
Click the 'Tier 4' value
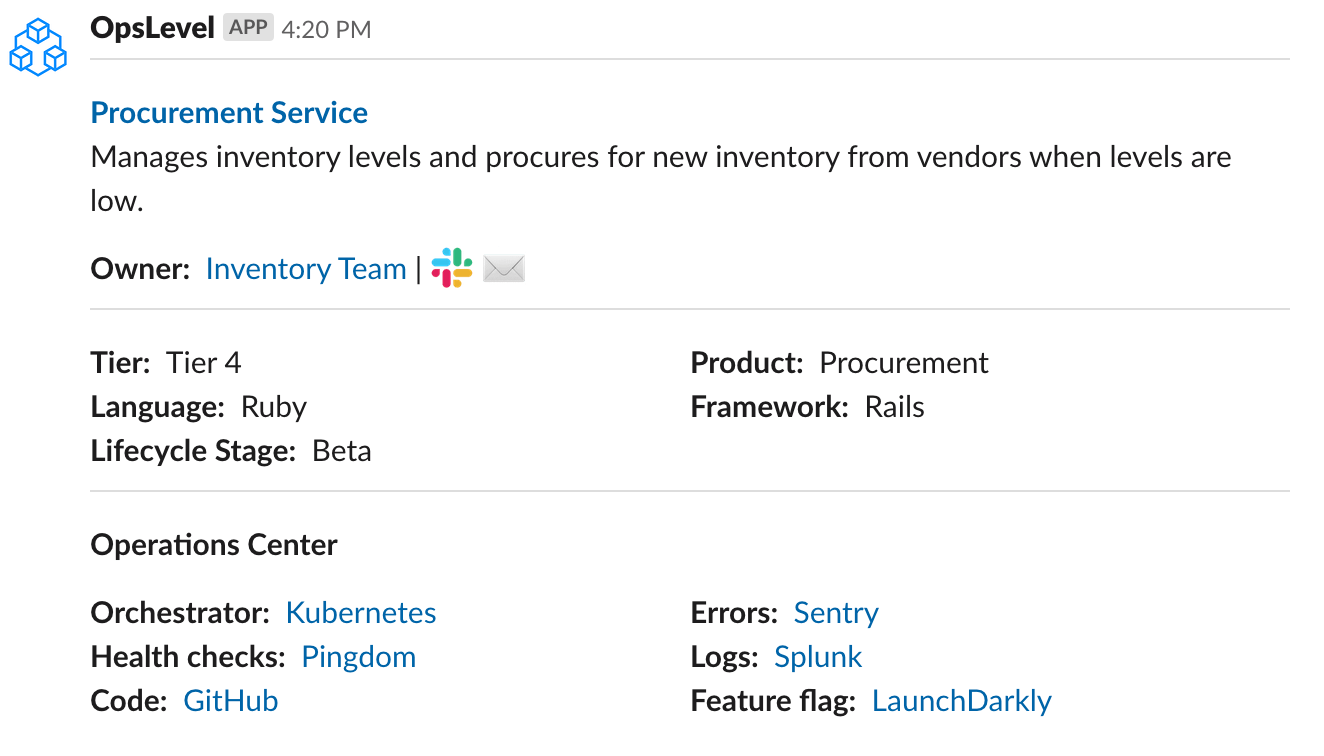coord(204,362)
